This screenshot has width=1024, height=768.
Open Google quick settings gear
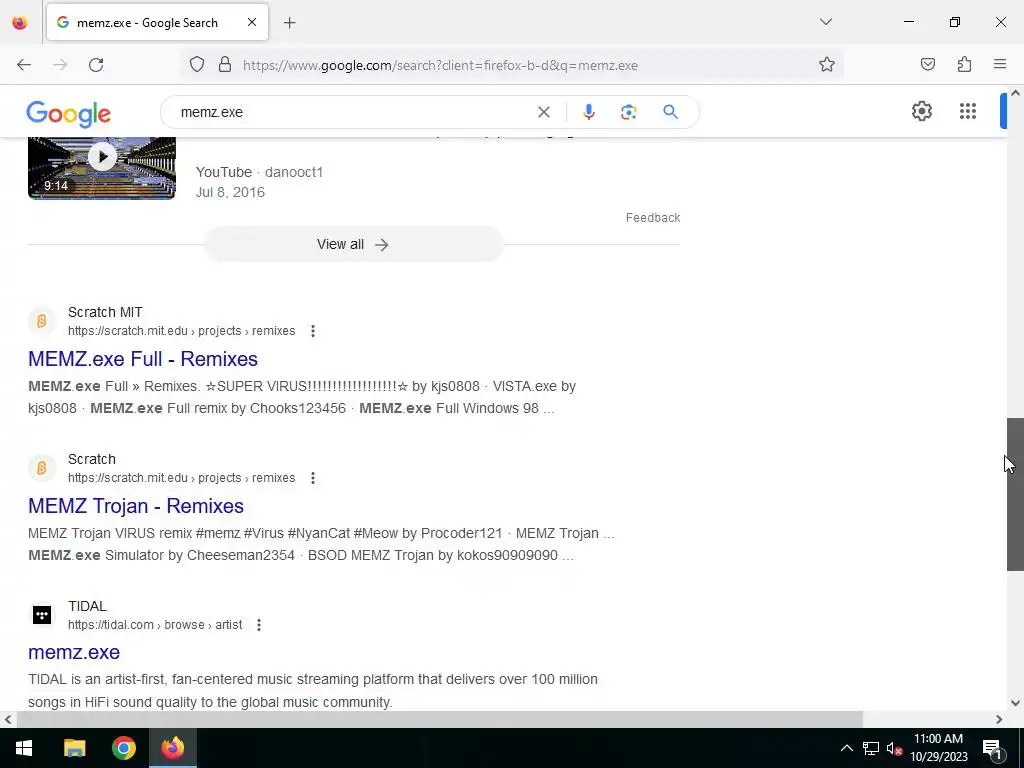[x=921, y=111]
